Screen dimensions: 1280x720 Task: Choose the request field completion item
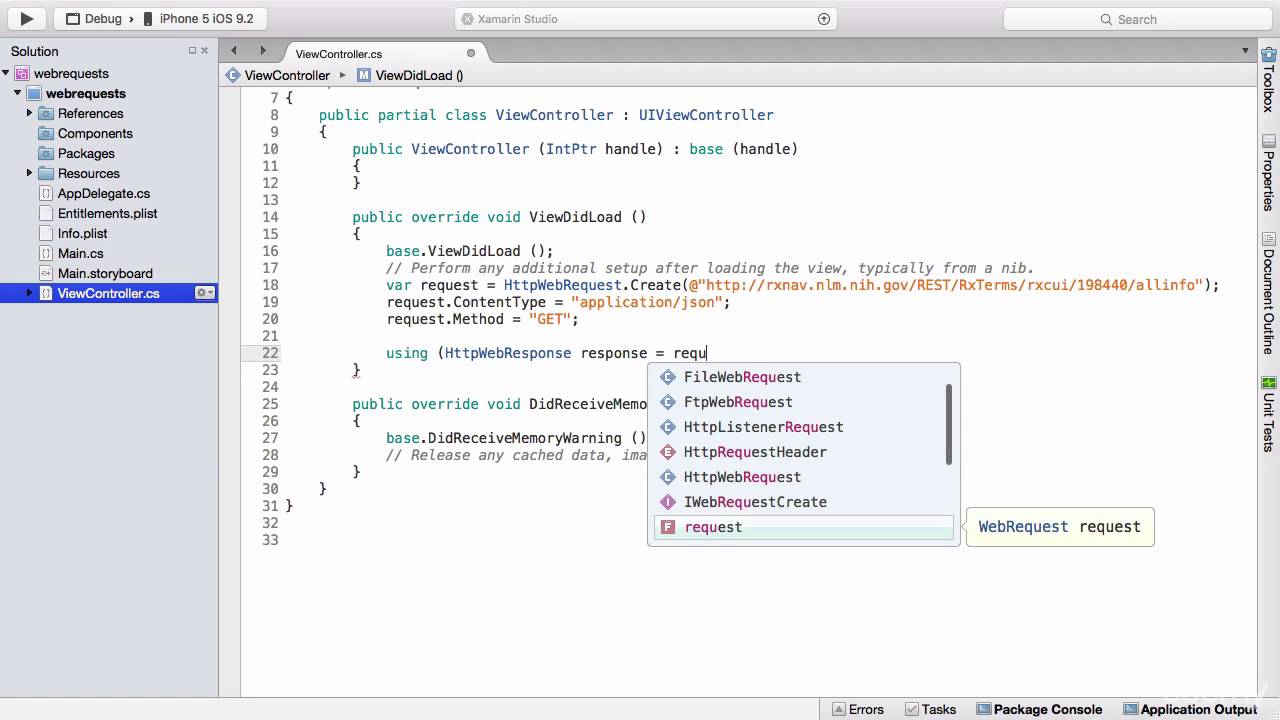(804, 527)
